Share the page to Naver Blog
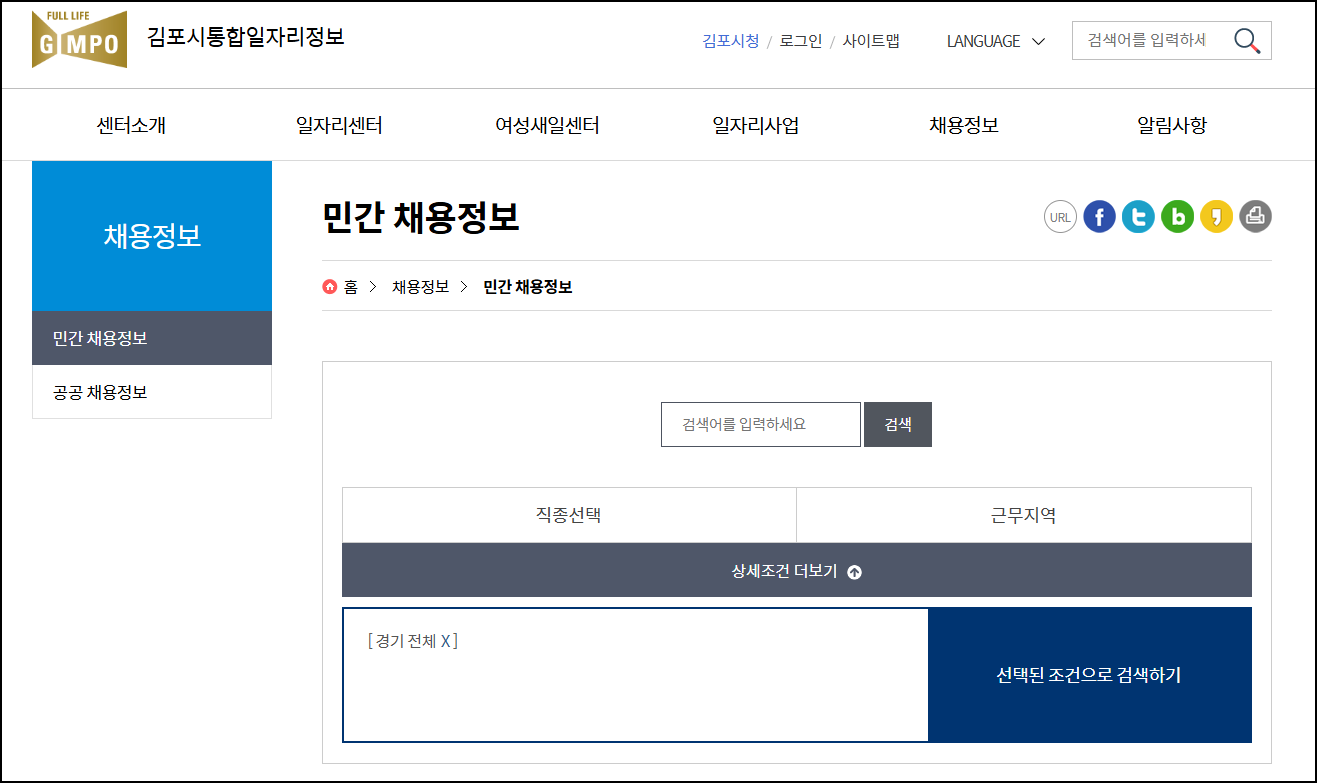This screenshot has width=1317, height=783. click(x=1177, y=216)
